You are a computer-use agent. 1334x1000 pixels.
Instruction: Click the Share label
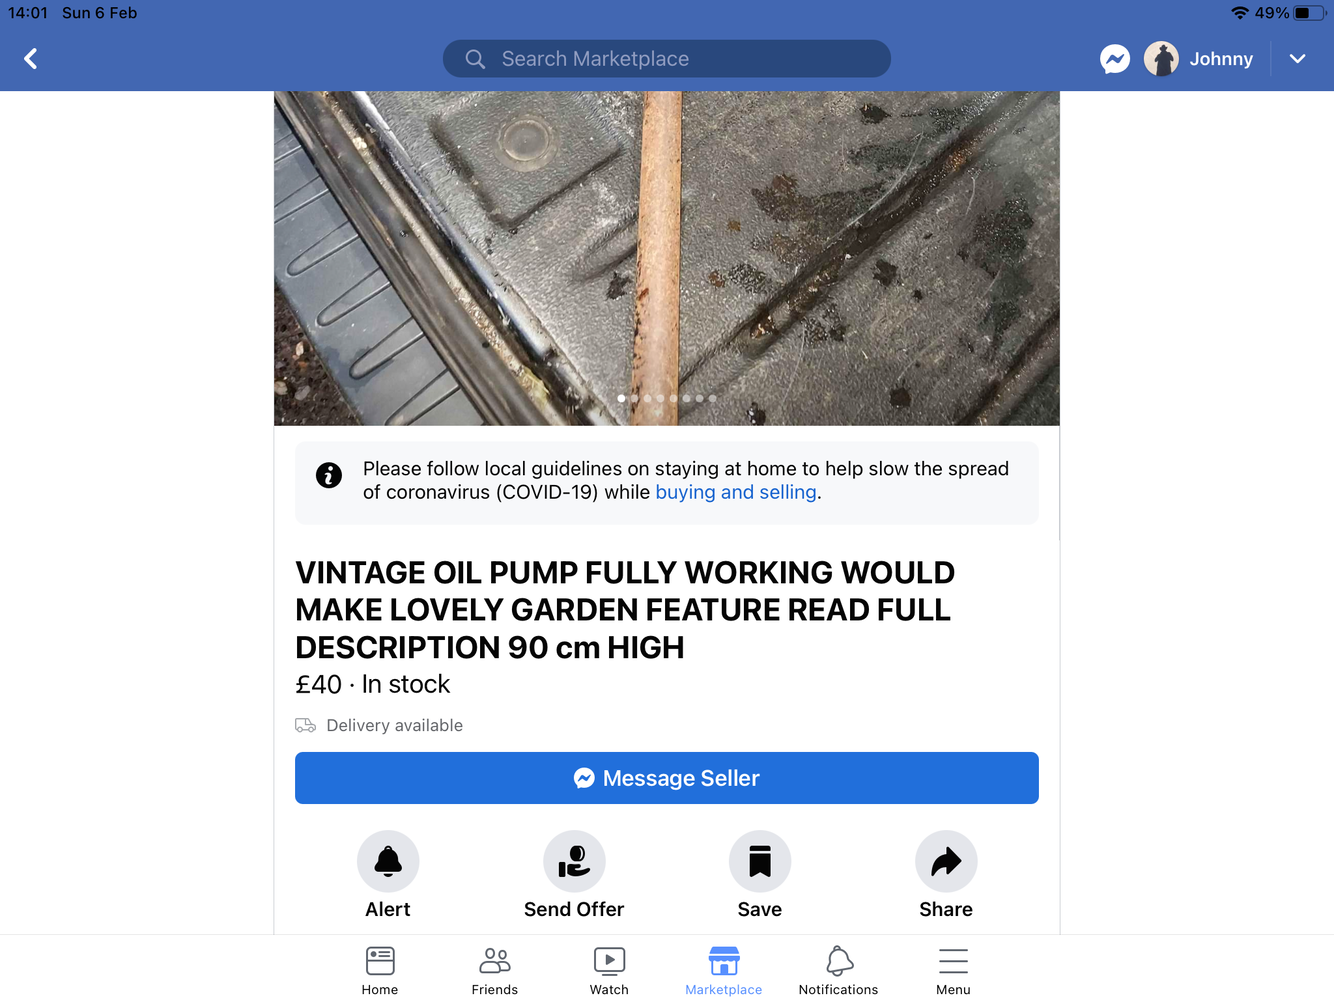946,909
